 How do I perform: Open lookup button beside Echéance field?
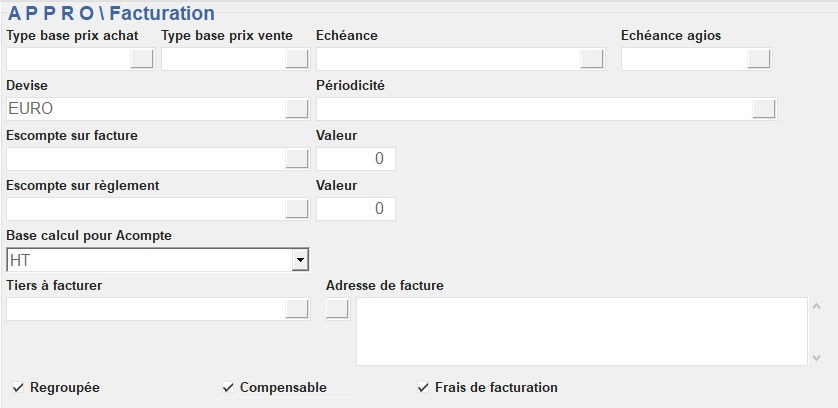click(592, 59)
